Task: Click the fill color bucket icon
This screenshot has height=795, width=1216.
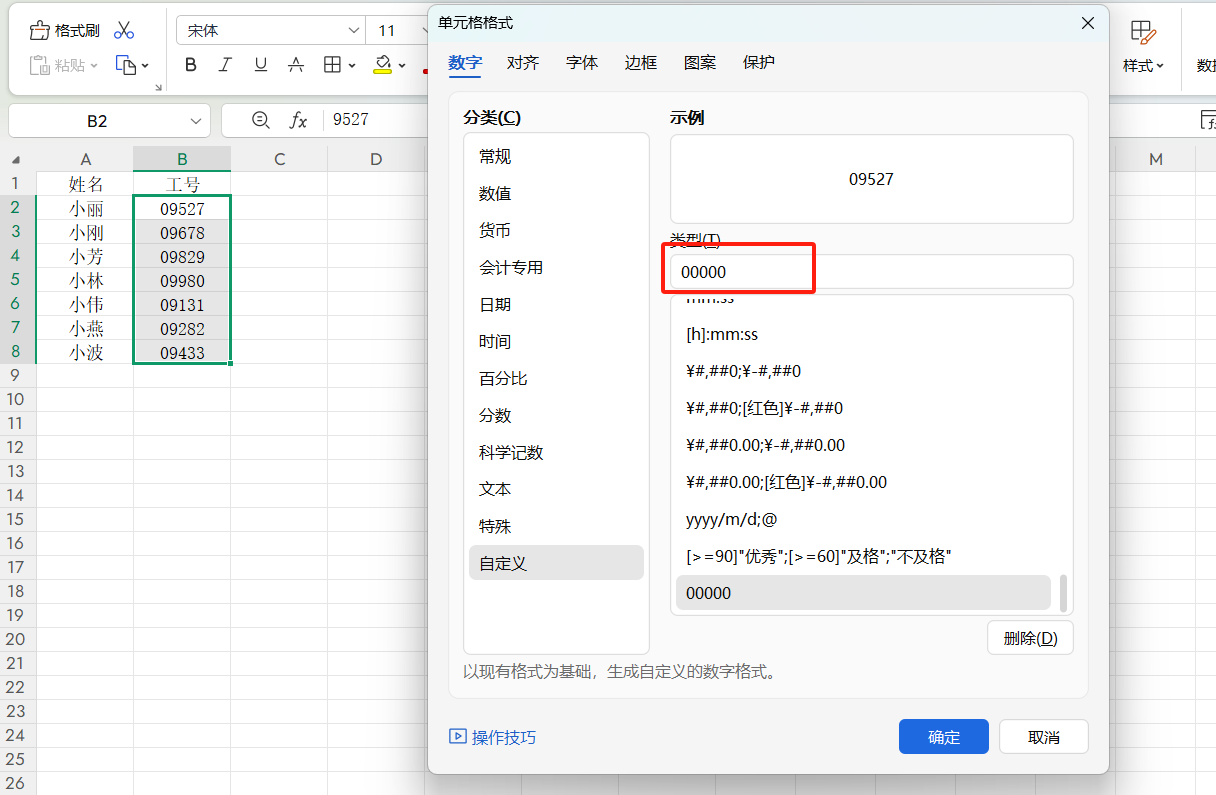Action: [383, 63]
